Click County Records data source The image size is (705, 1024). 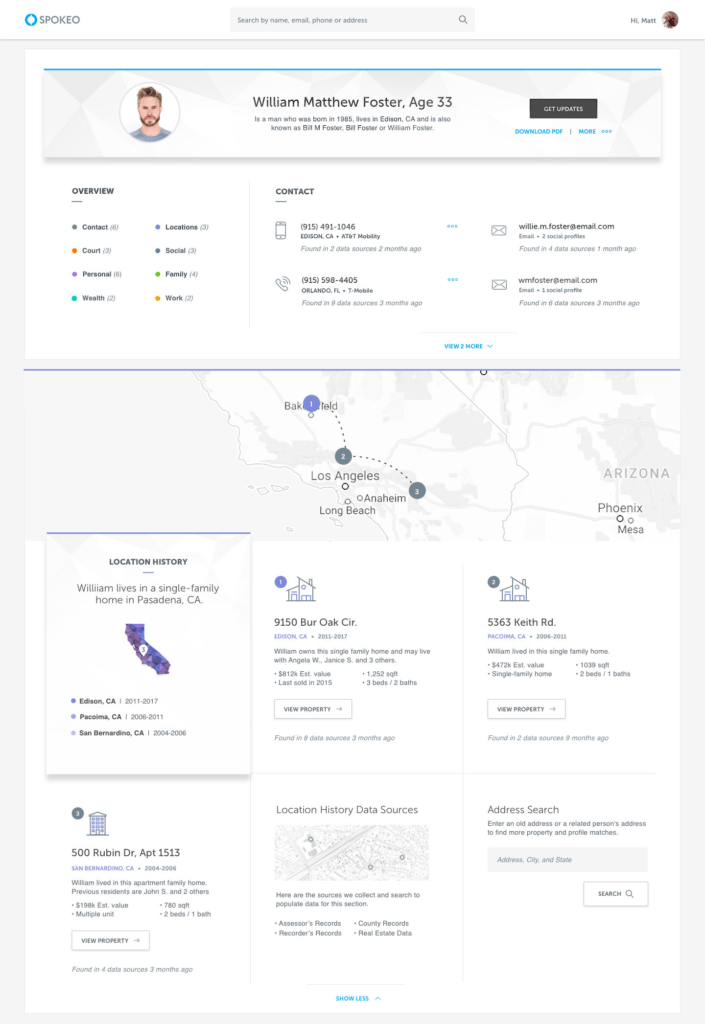click(x=383, y=923)
